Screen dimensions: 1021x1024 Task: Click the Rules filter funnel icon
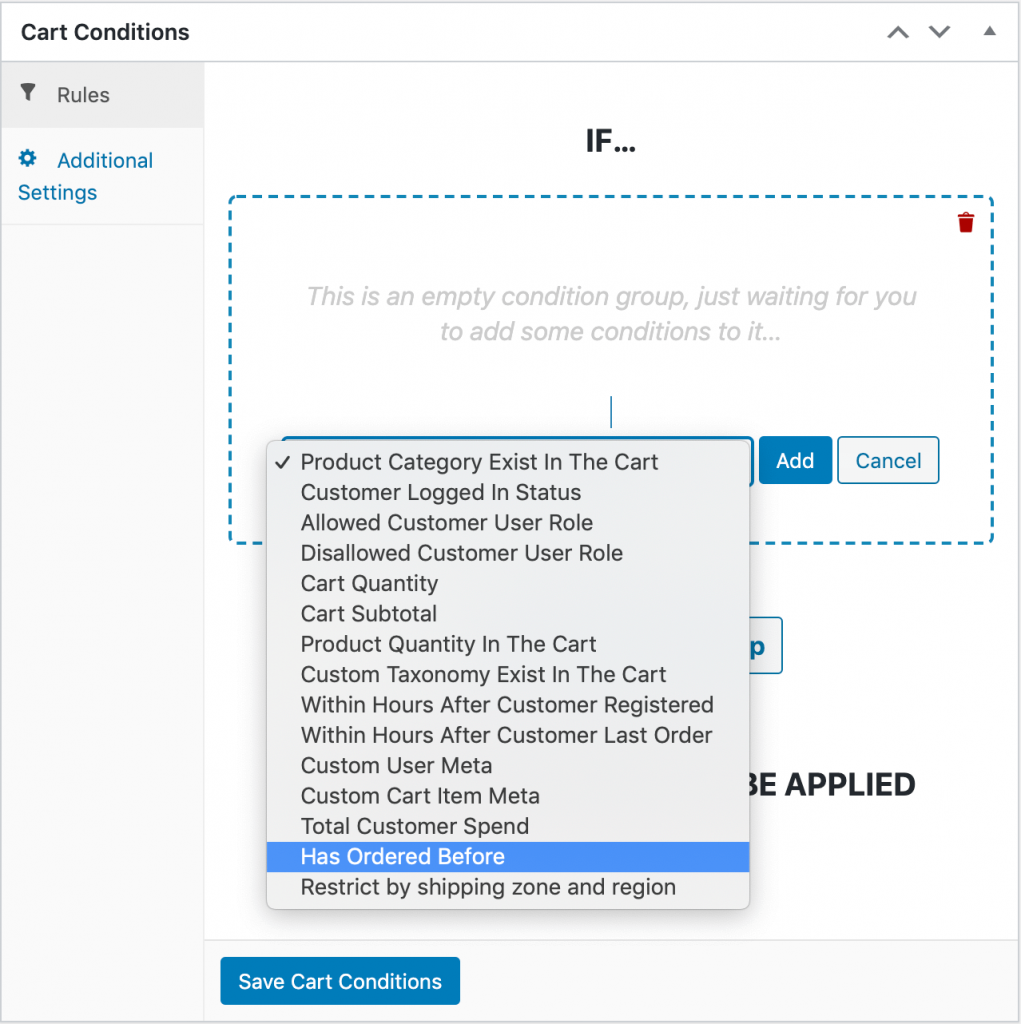tap(27, 93)
